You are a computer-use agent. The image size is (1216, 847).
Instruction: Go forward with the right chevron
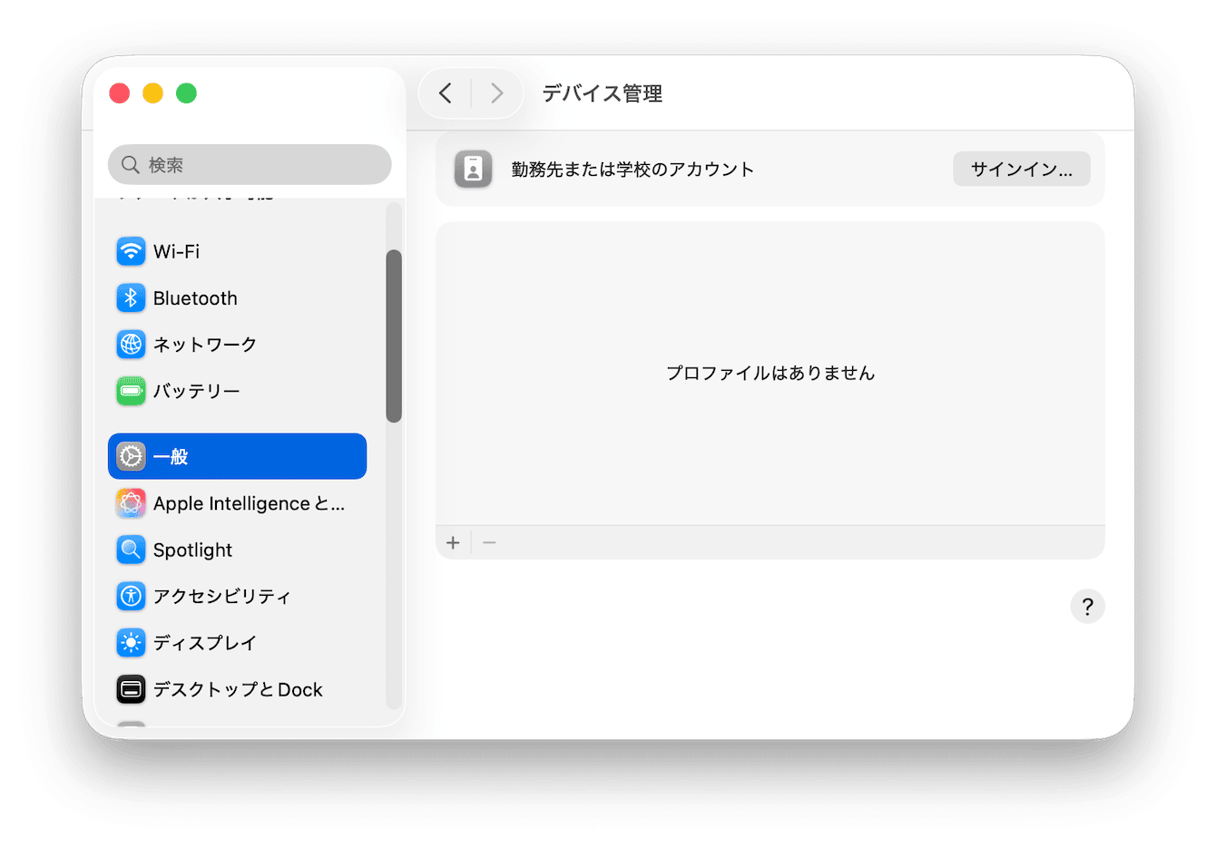(x=496, y=93)
